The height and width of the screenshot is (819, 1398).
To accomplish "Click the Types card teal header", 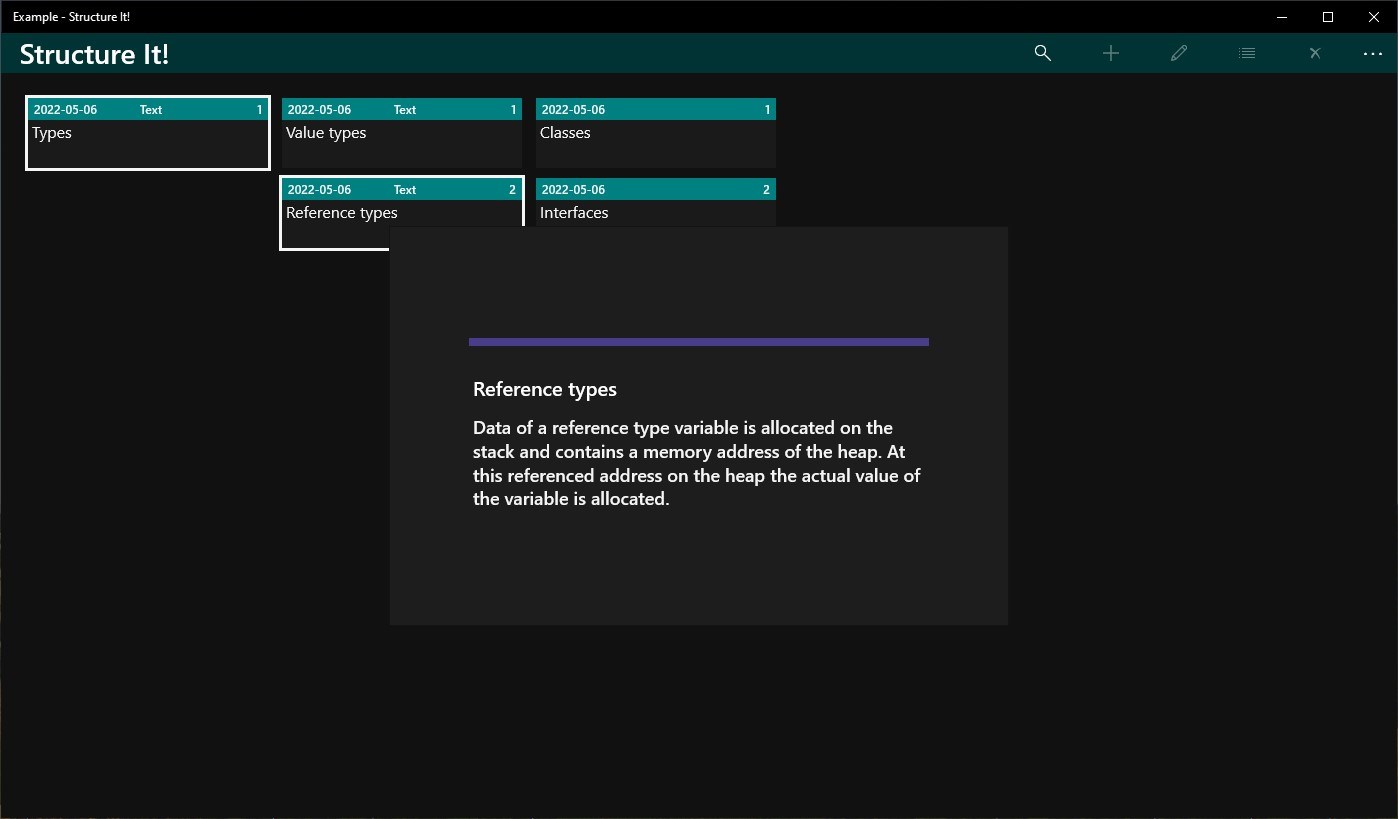I will pyautogui.click(x=148, y=110).
